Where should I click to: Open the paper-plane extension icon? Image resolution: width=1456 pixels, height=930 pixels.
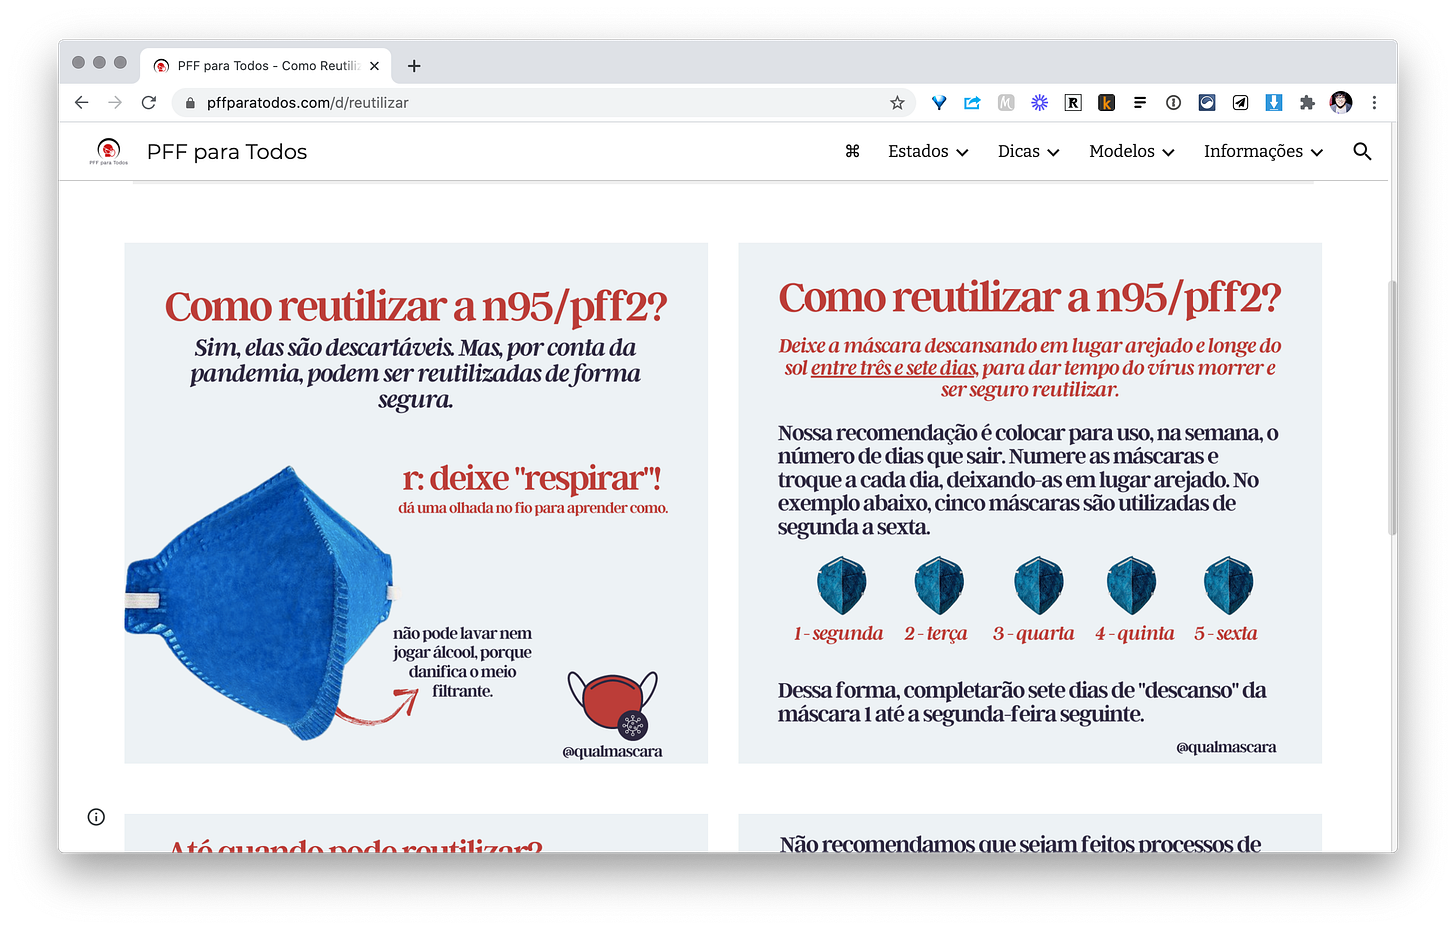1240,103
